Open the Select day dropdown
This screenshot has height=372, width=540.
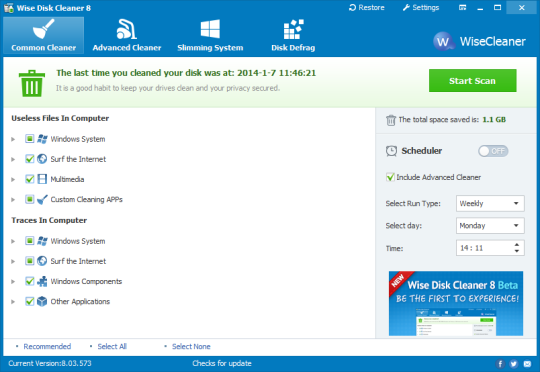490,226
